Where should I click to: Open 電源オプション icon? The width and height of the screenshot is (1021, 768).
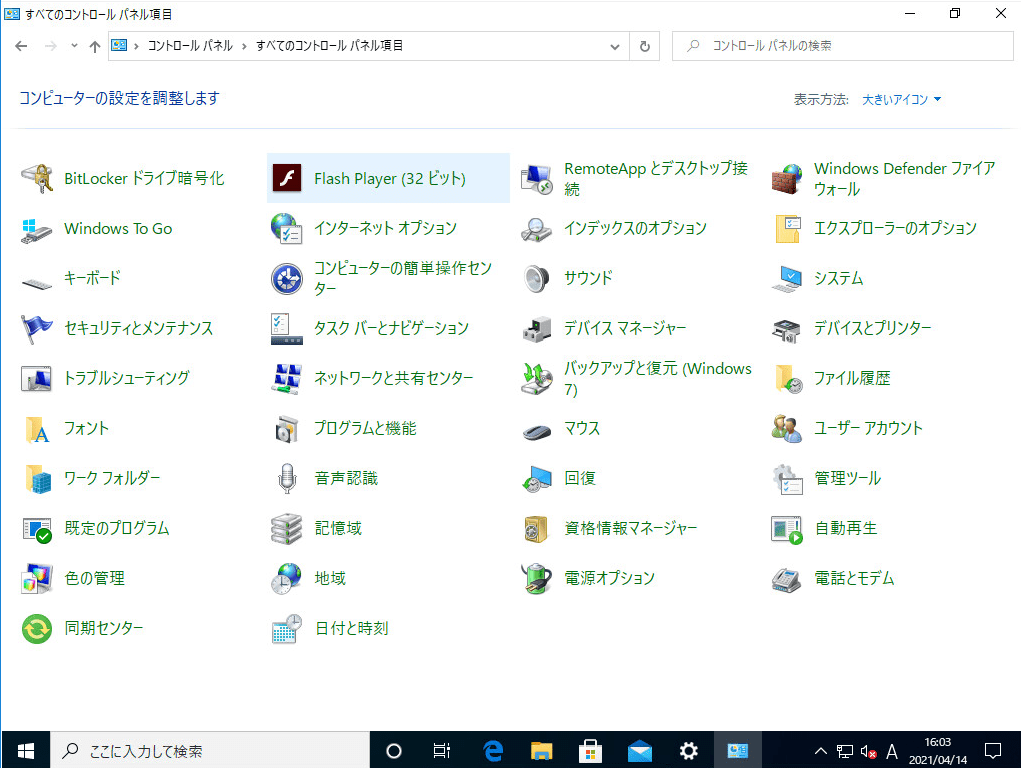(537, 578)
